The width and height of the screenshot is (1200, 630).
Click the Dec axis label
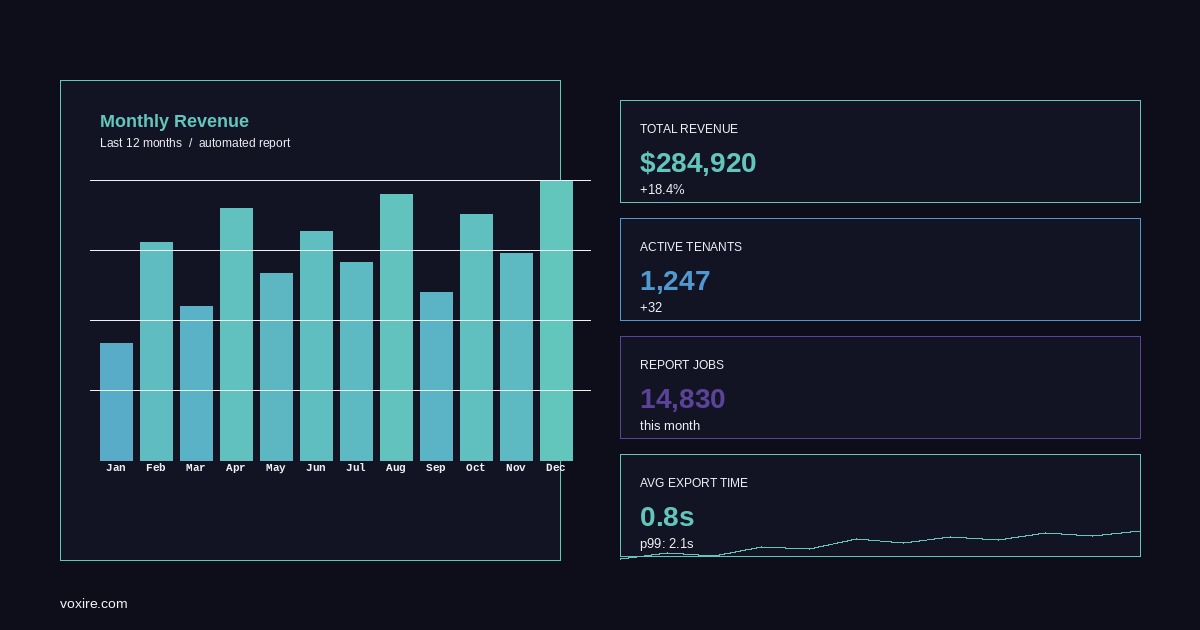pos(556,468)
